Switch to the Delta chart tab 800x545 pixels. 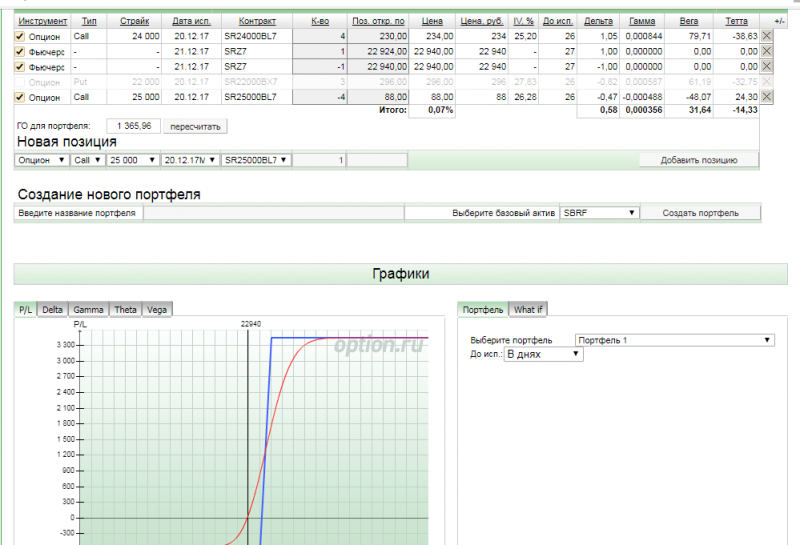(52, 310)
